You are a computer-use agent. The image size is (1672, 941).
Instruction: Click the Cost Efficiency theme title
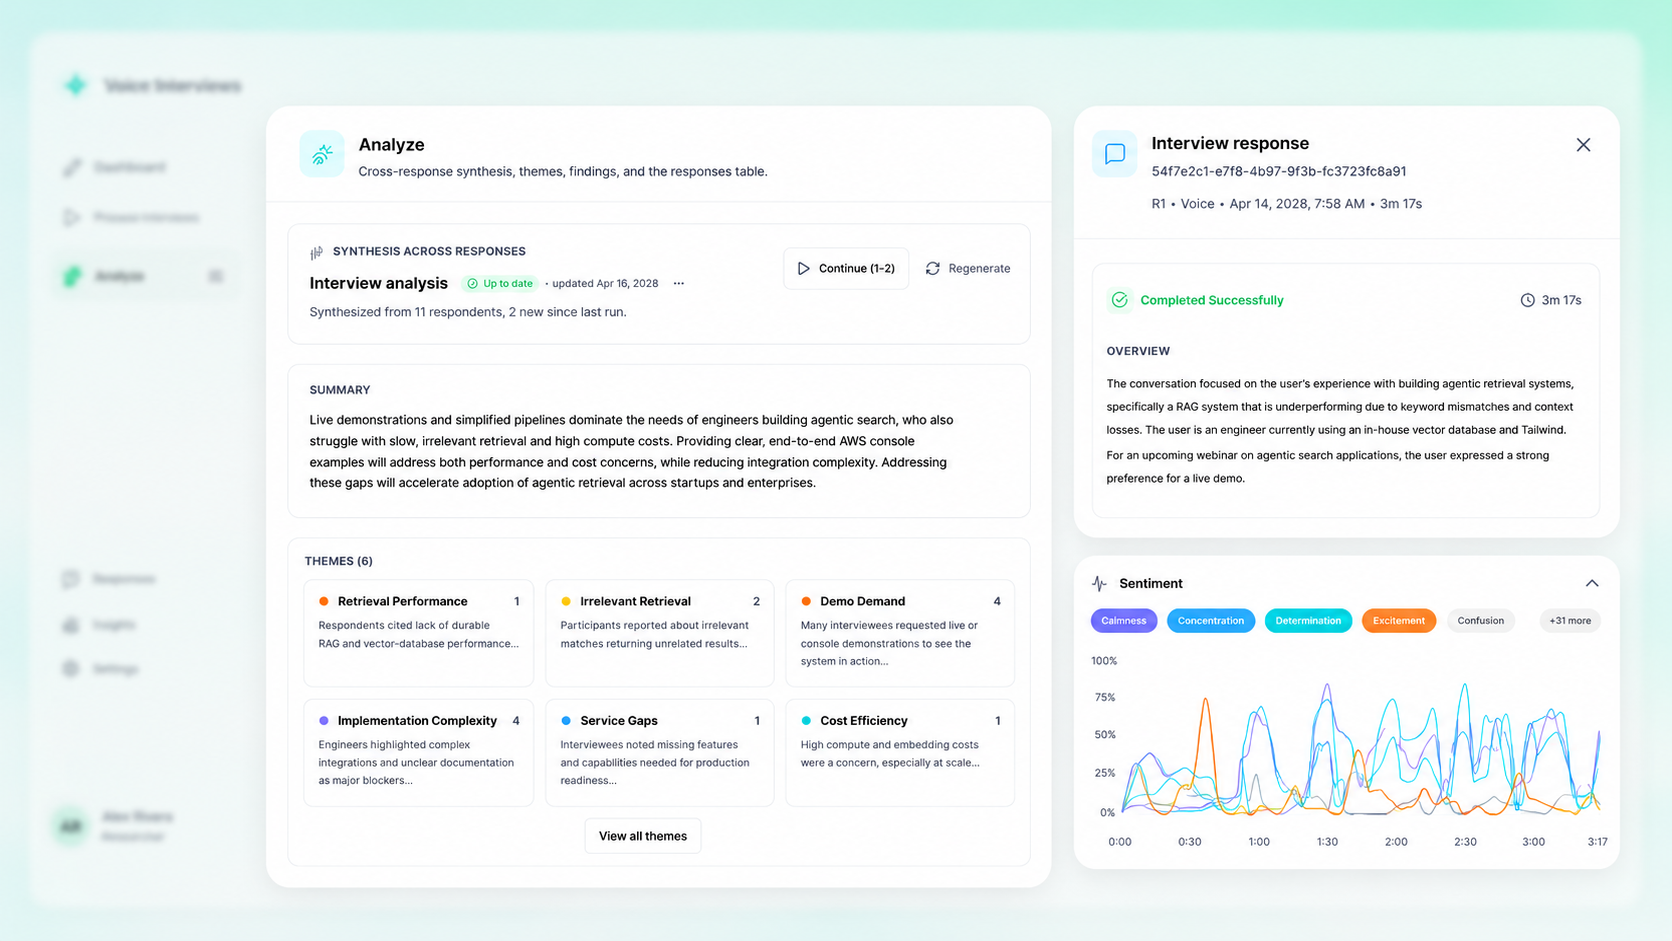[864, 721]
